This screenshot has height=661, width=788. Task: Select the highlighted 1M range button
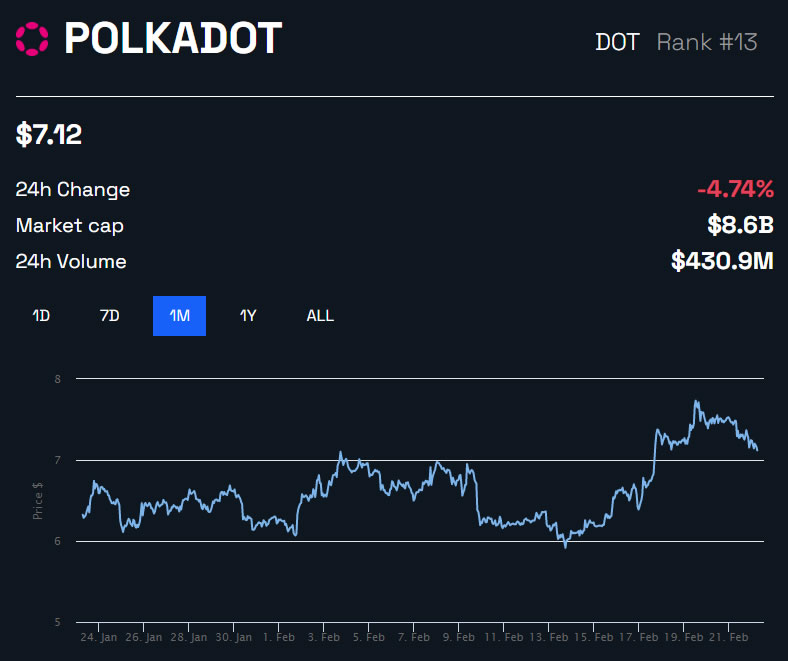(179, 316)
